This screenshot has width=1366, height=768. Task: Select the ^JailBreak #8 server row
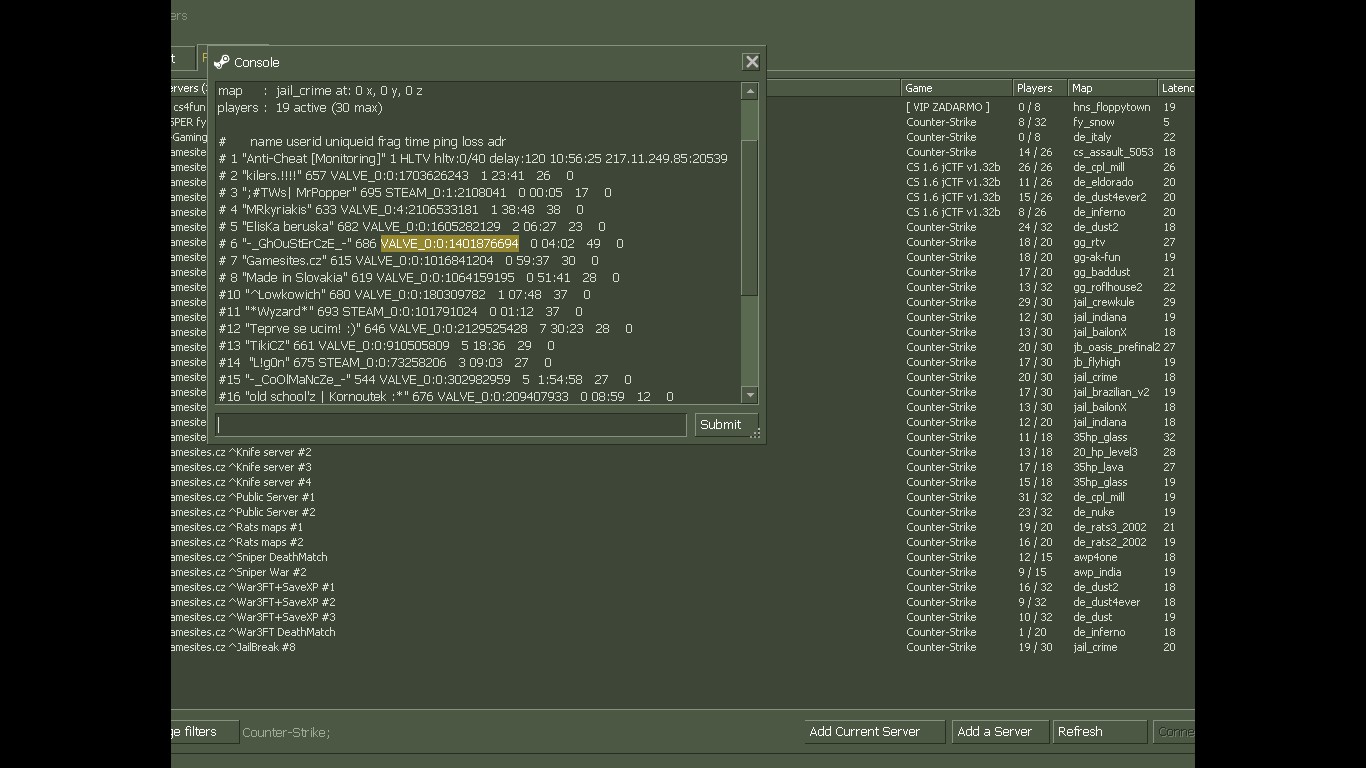[x=682, y=647]
